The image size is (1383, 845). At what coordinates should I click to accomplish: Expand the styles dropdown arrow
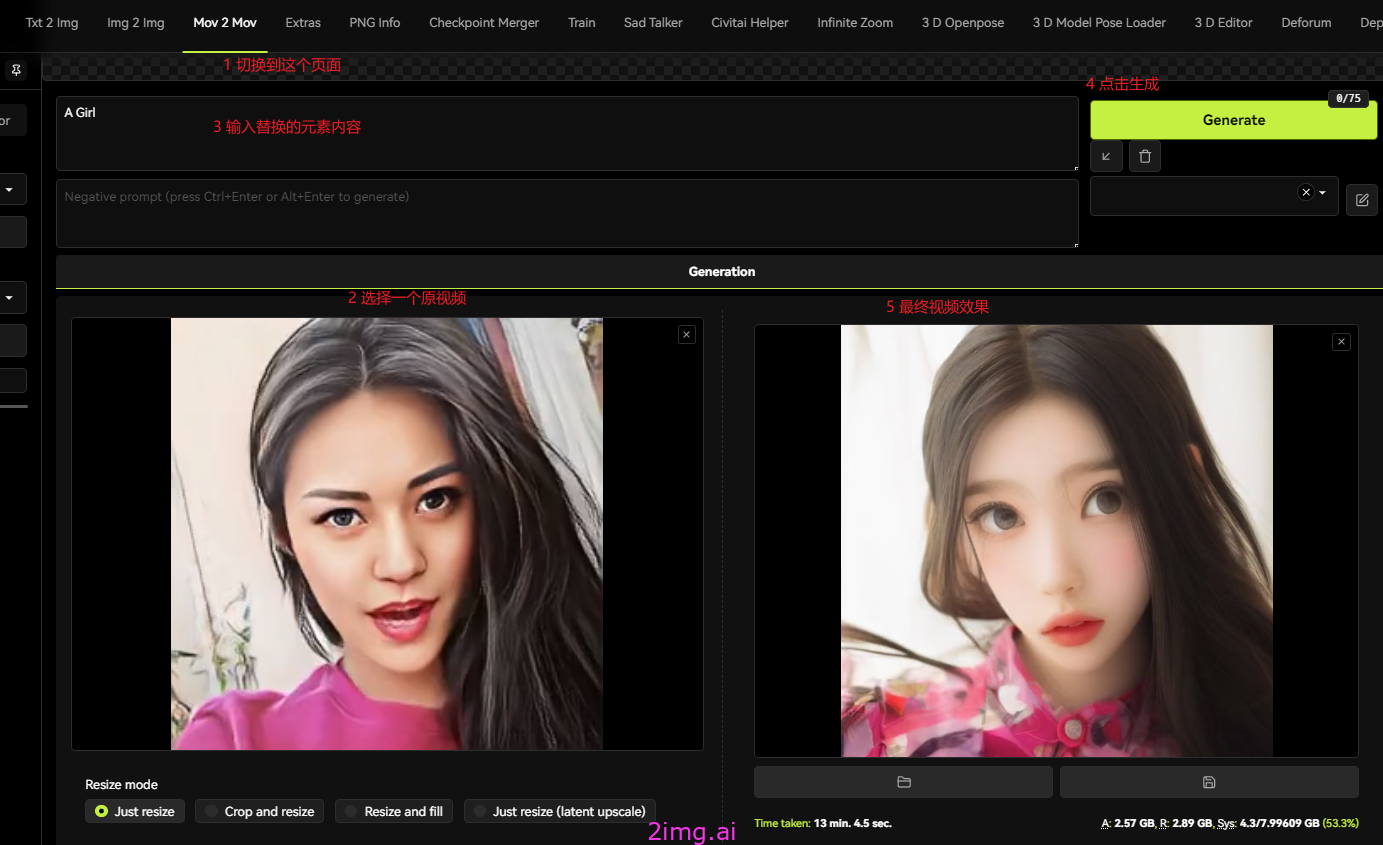[1323, 193]
